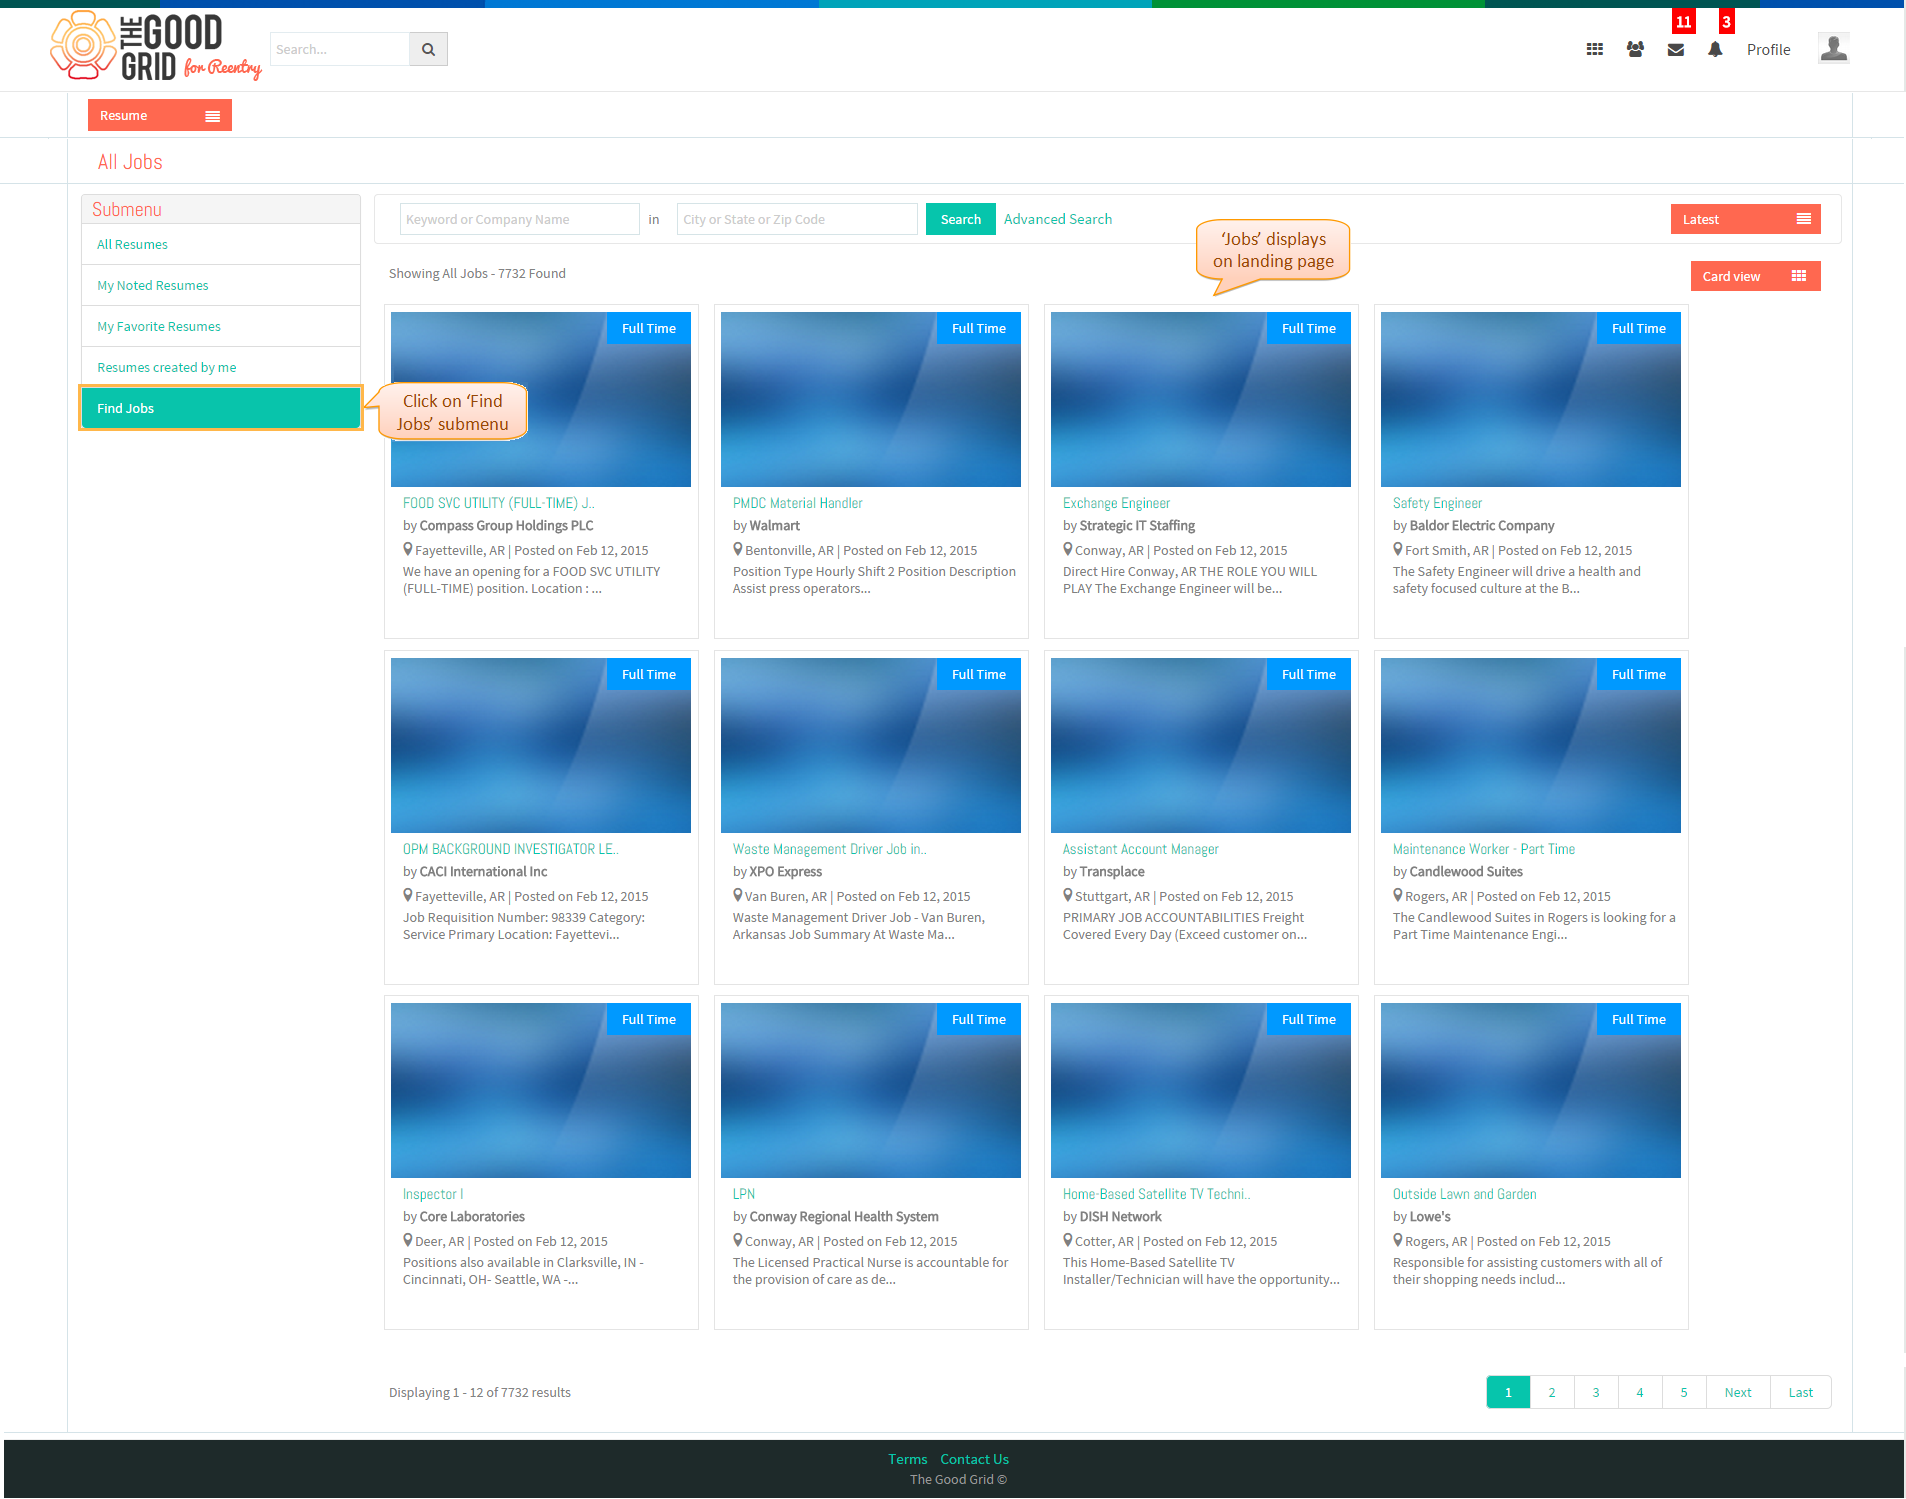The width and height of the screenshot is (1906, 1499).
Task: Open the messages envelope icon
Action: [1676, 50]
